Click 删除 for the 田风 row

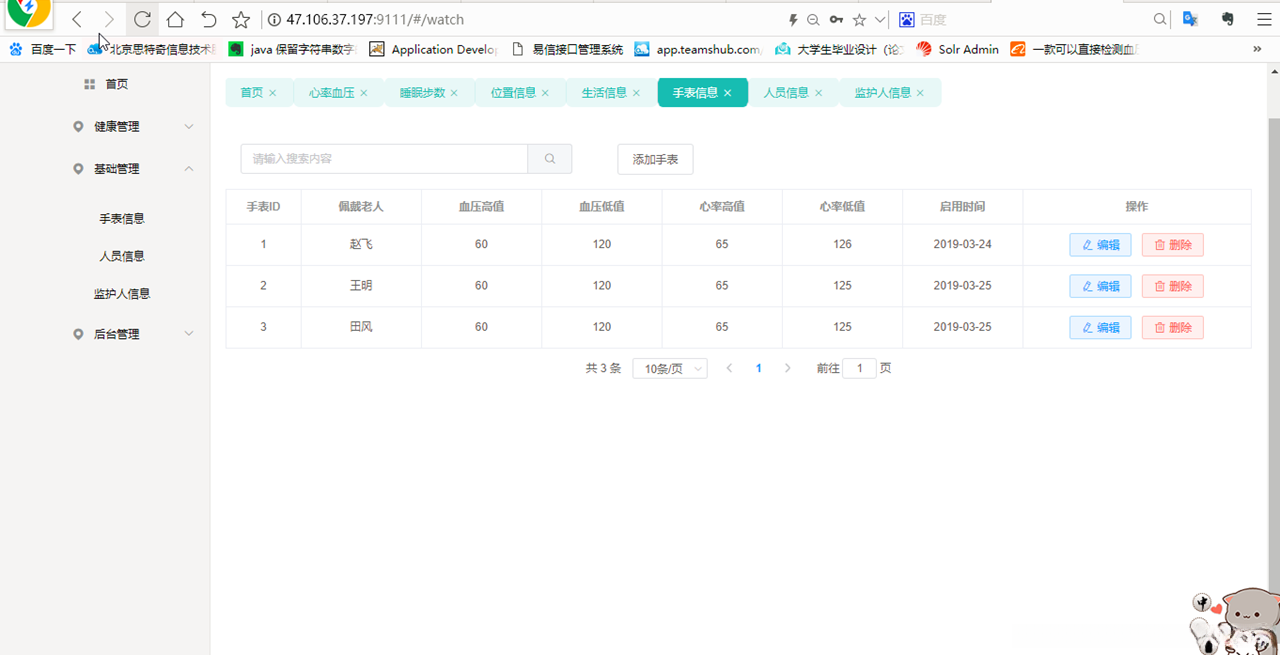point(1172,327)
